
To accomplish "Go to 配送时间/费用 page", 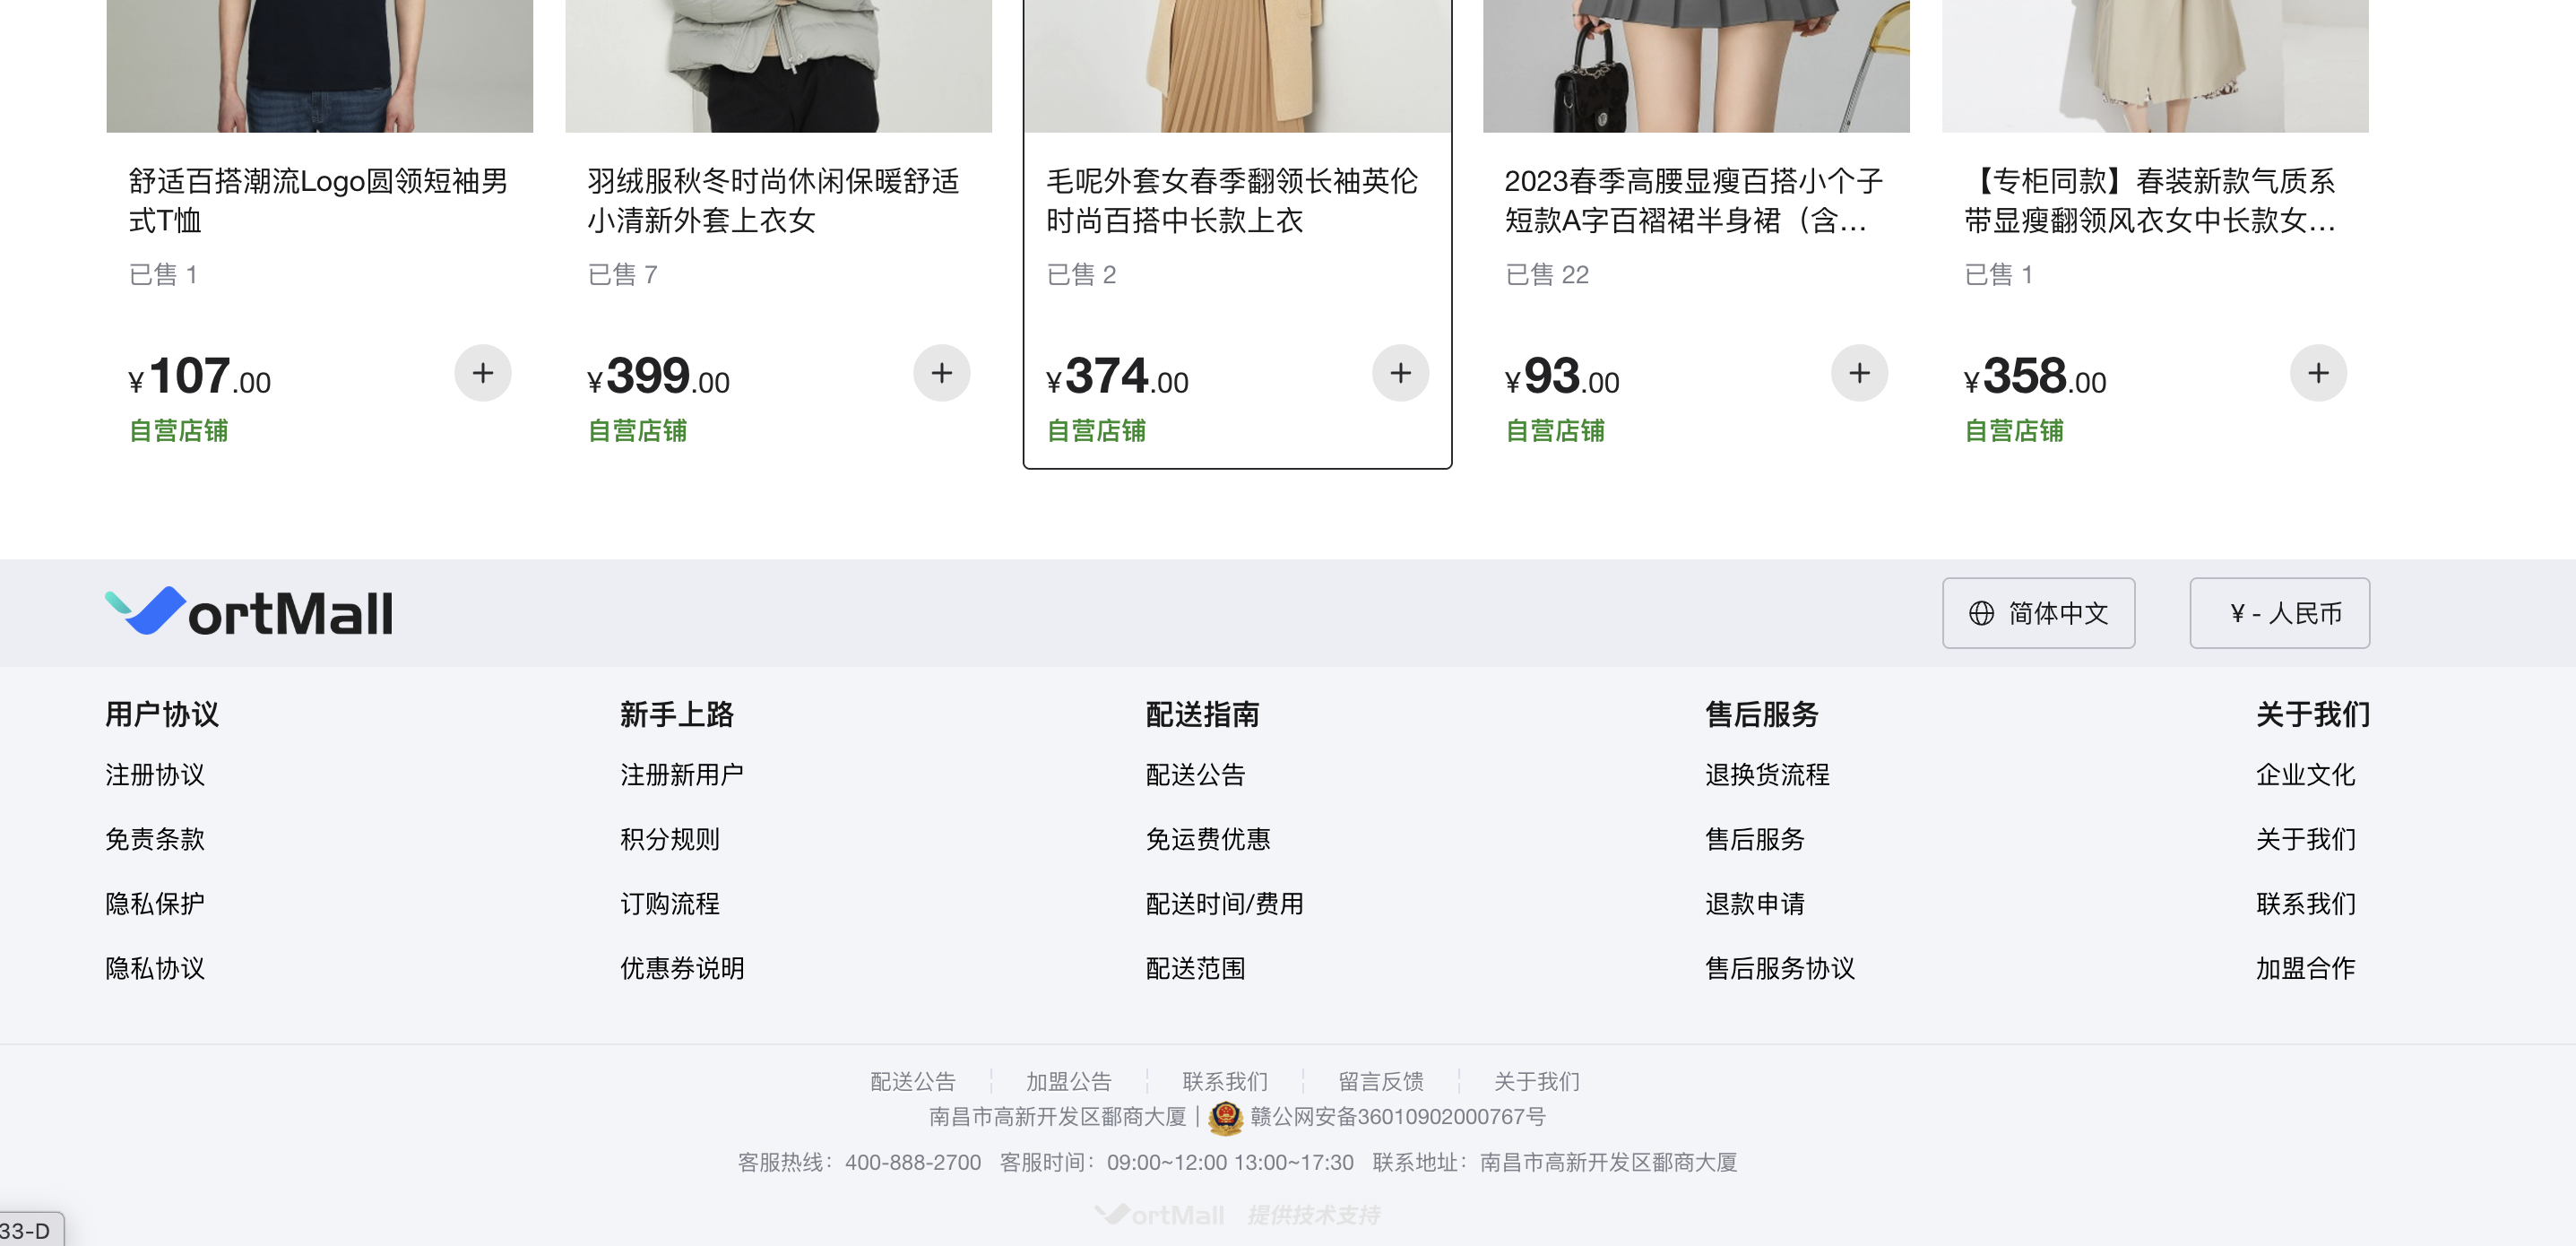I will coord(1225,904).
